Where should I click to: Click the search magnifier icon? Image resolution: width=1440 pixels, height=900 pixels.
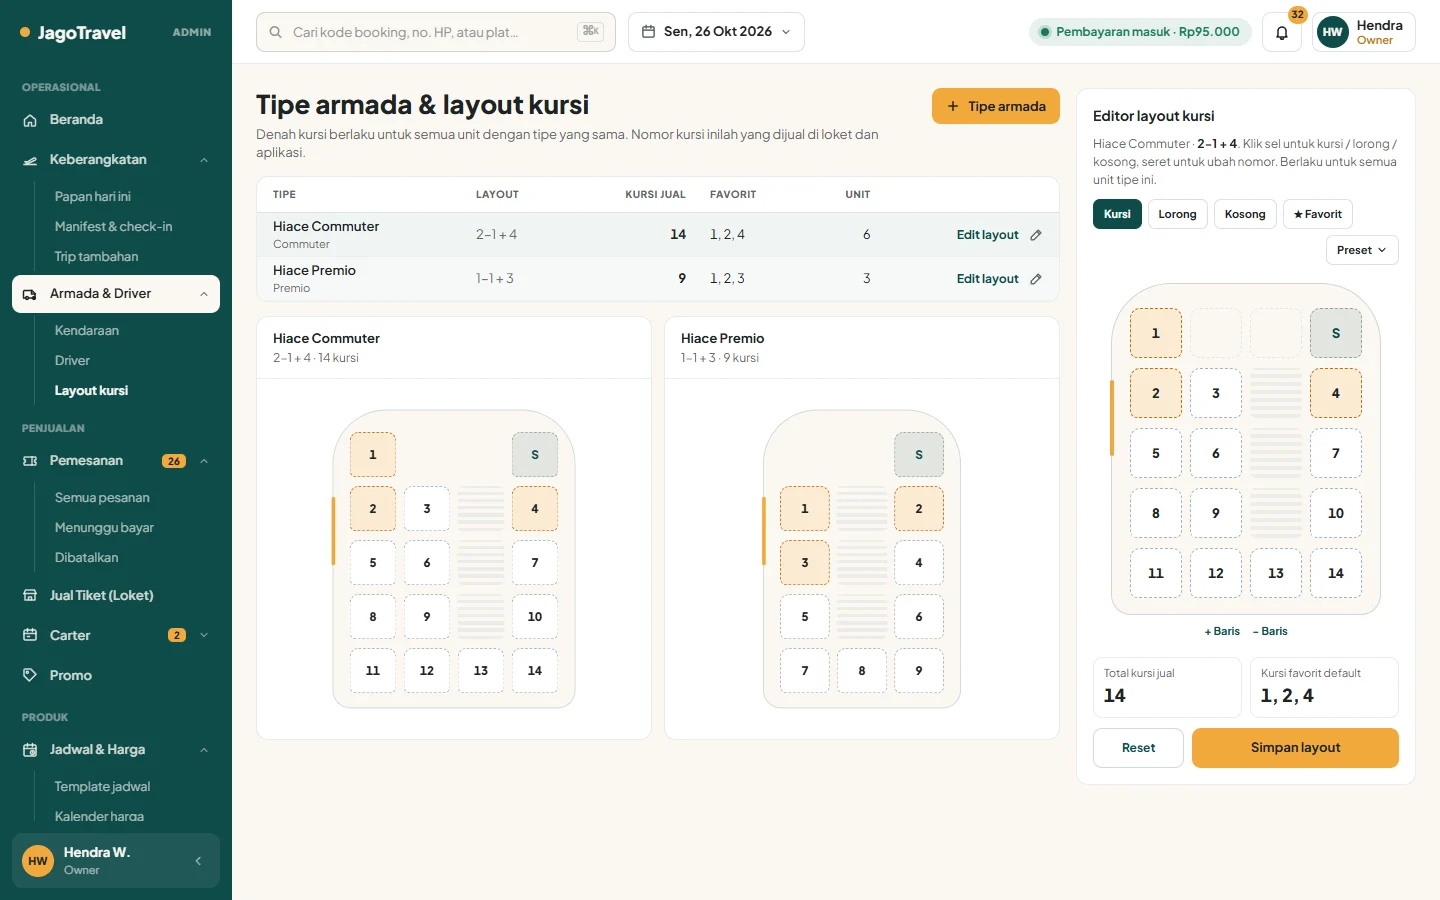(x=275, y=32)
